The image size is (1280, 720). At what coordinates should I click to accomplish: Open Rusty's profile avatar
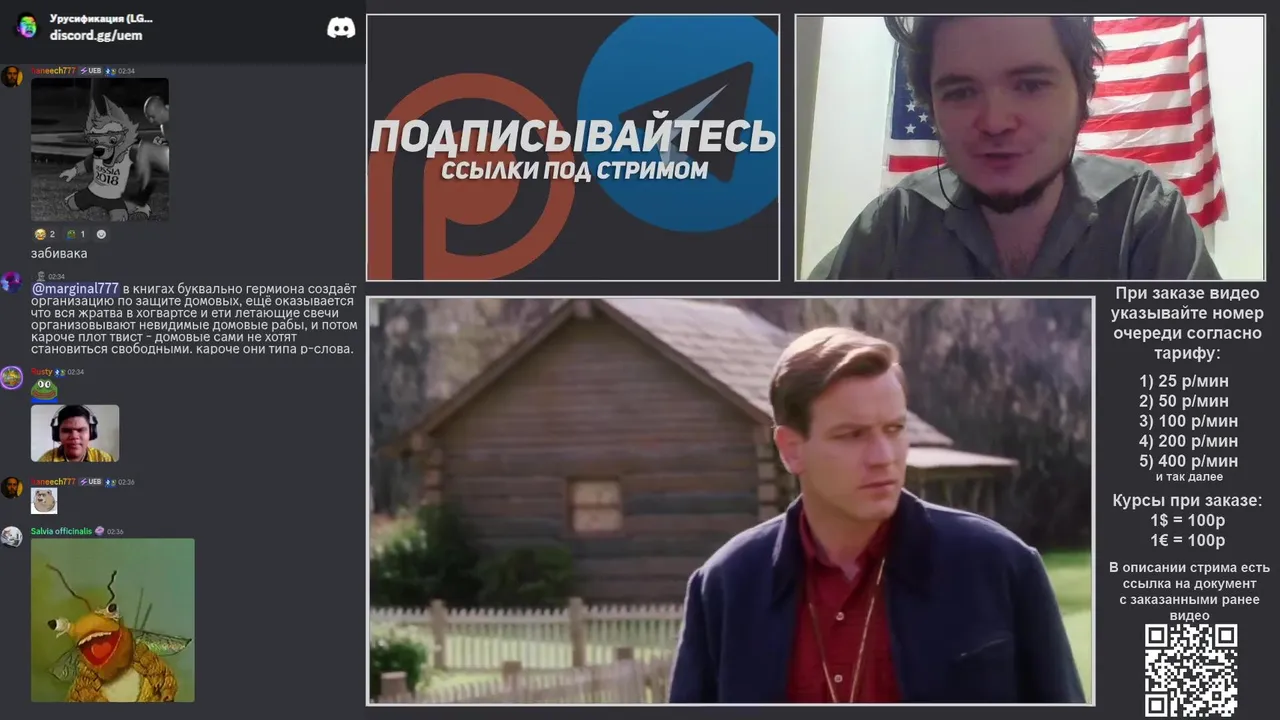[x=11, y=377]
